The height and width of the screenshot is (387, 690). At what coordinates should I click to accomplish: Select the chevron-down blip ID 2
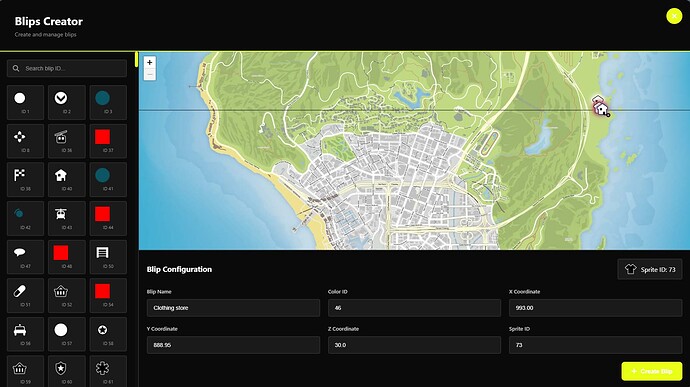click(66, 102)
